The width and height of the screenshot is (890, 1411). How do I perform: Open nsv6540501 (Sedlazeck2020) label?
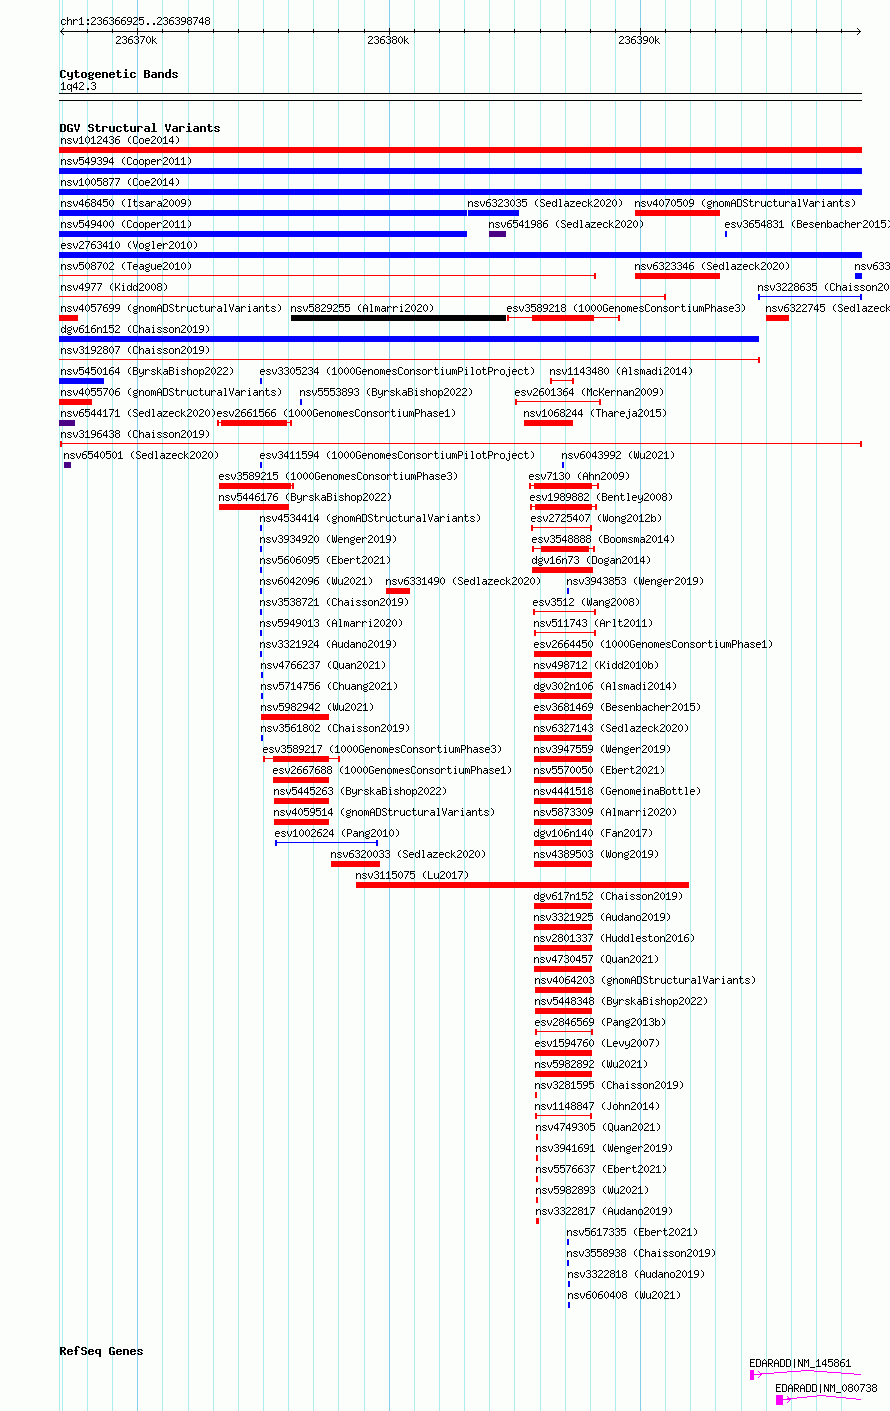pos(141,455)
